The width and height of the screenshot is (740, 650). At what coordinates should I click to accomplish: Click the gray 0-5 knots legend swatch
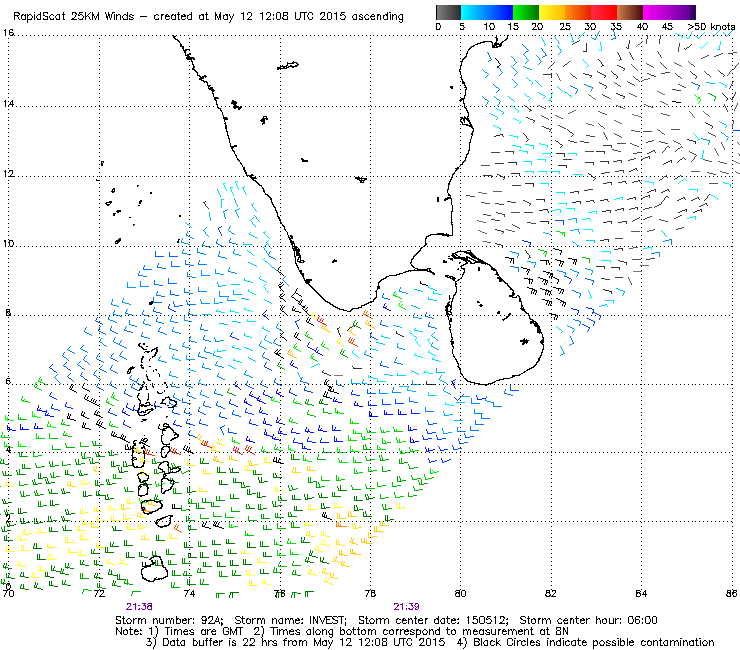pos(448,12)
